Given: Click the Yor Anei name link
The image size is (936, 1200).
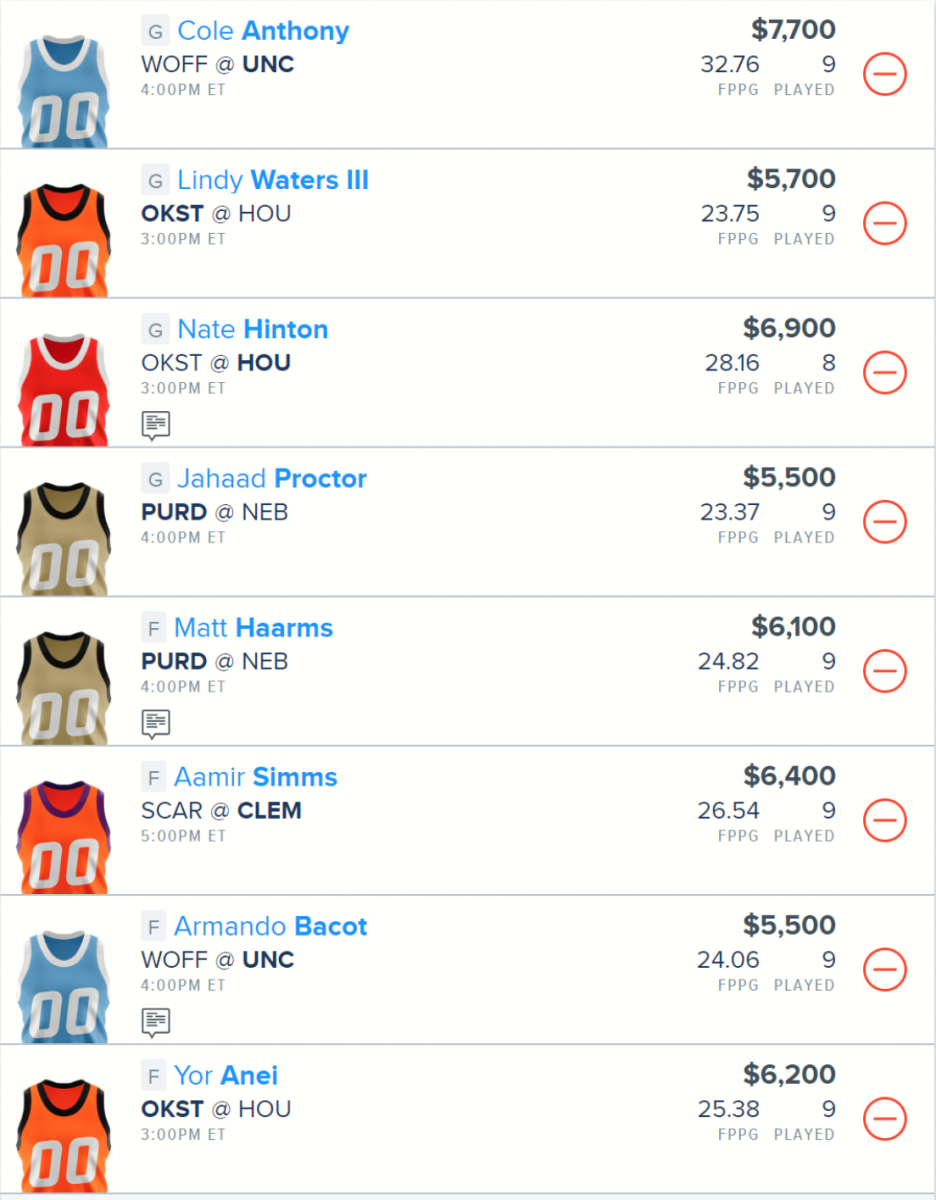Looking at the screenshot, I should coord(226,1076).
